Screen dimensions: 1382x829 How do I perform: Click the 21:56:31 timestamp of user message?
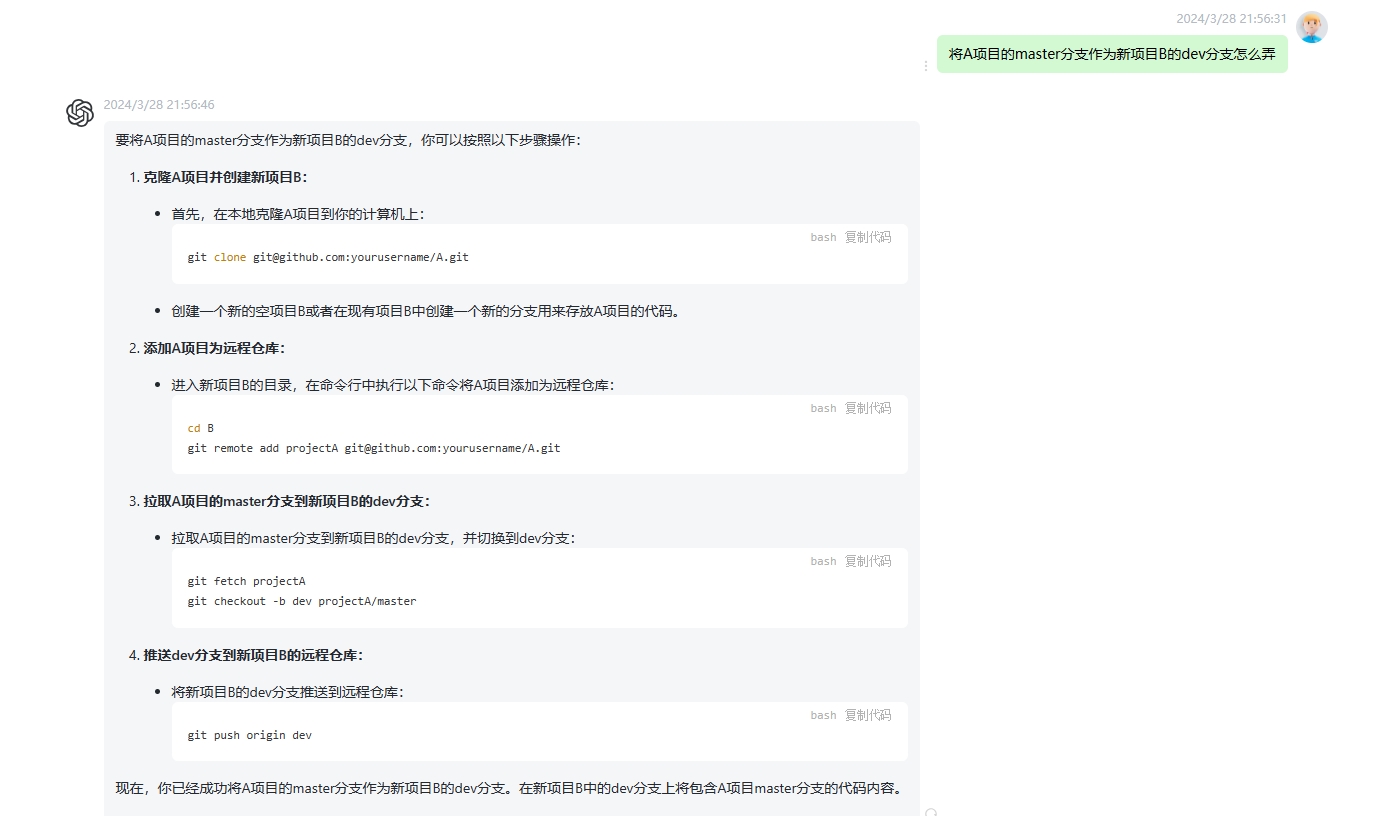(x=1230, y=19)
